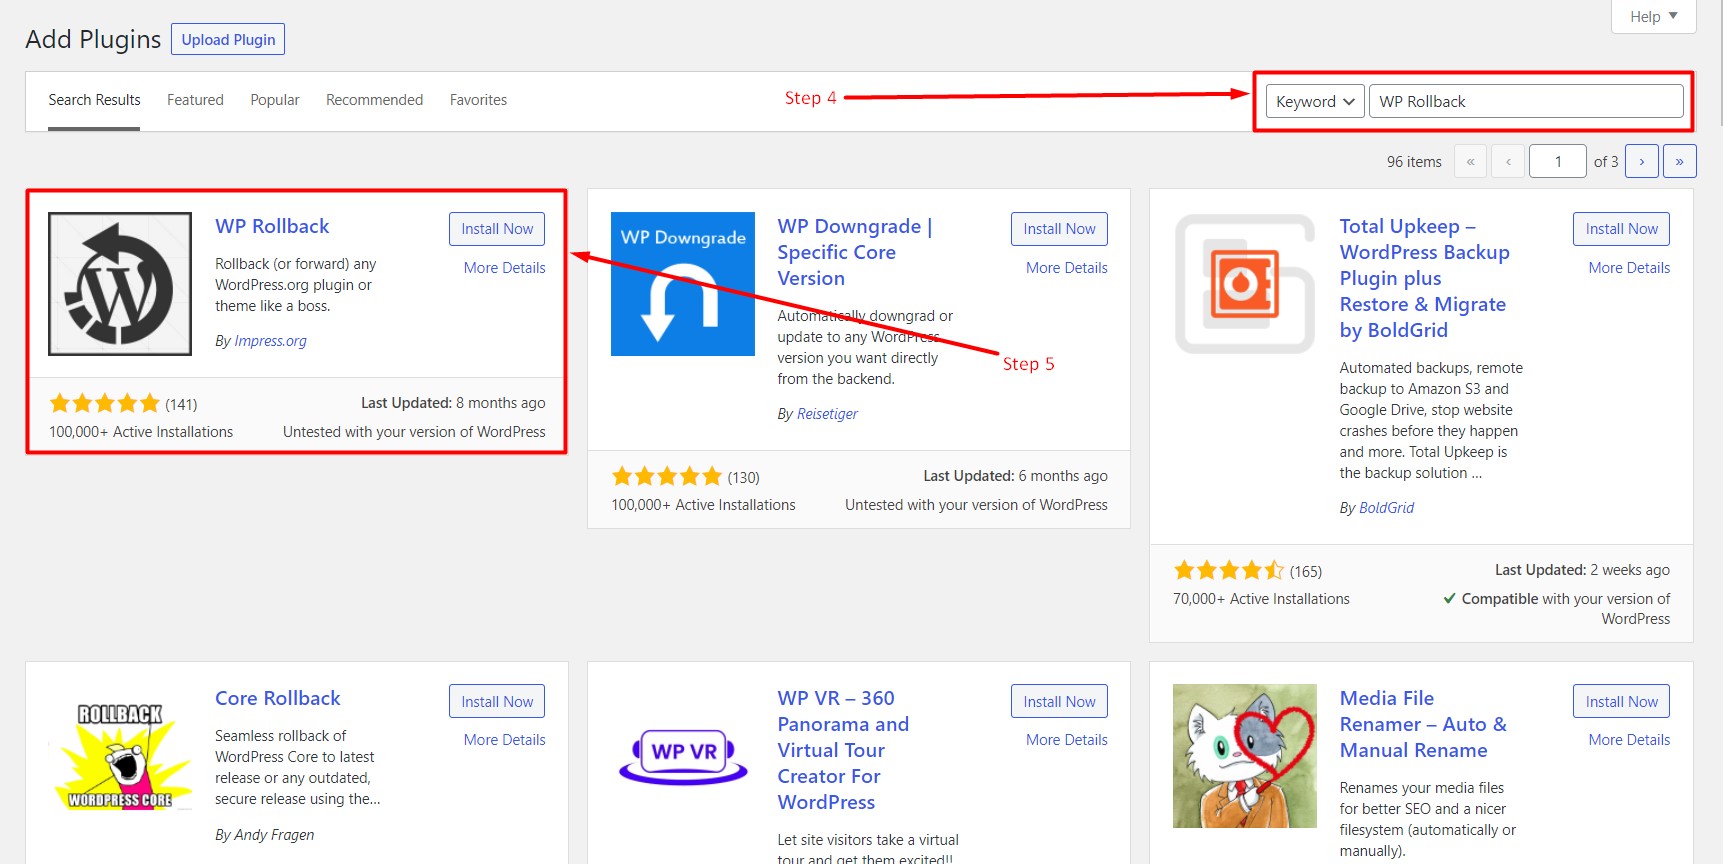
Task: Click the current page number field
Action: pyautogui.click(x=1557, y=161)
